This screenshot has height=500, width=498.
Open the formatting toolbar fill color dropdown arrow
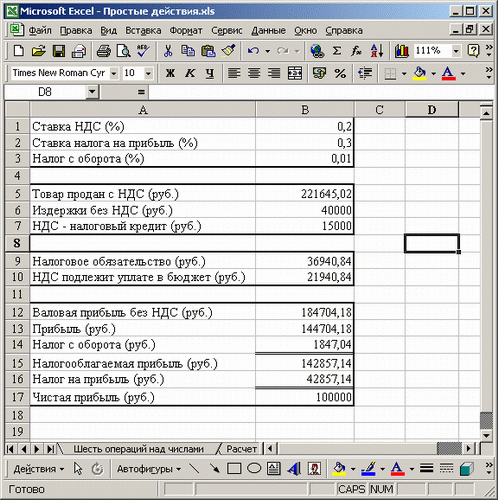[433, 73]
